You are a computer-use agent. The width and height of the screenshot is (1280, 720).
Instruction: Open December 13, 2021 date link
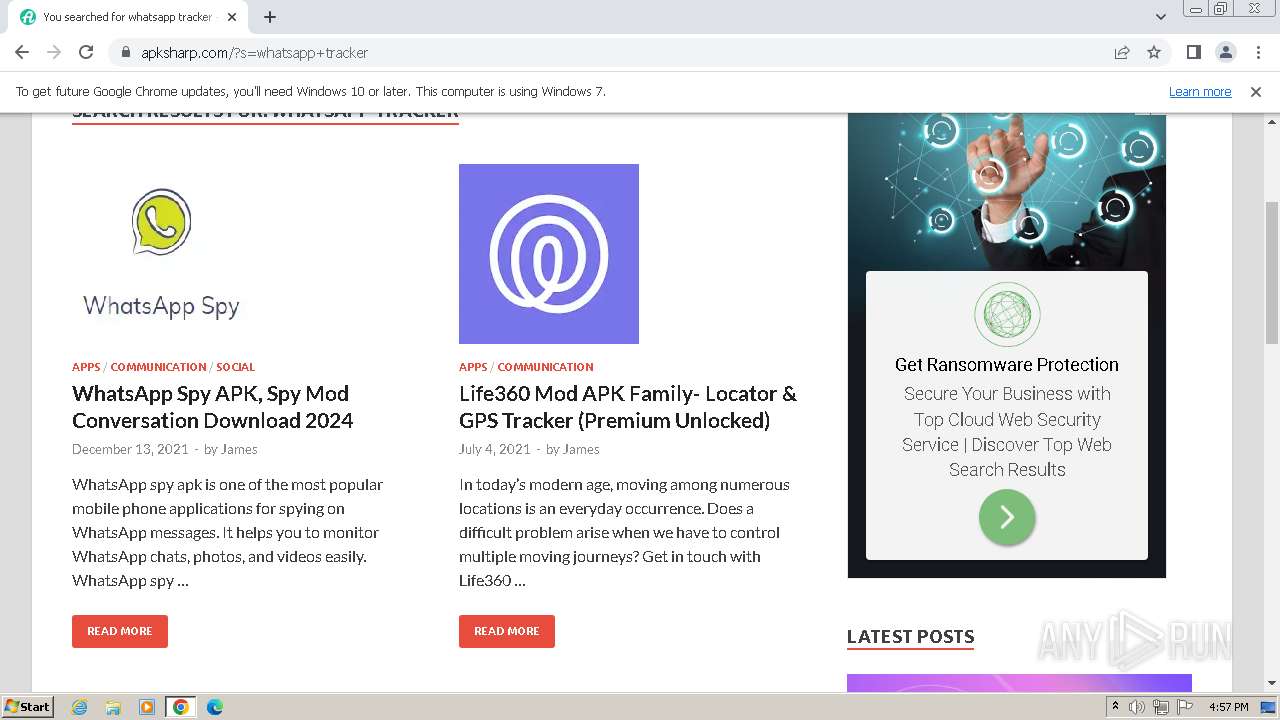(x=130, y=449)
